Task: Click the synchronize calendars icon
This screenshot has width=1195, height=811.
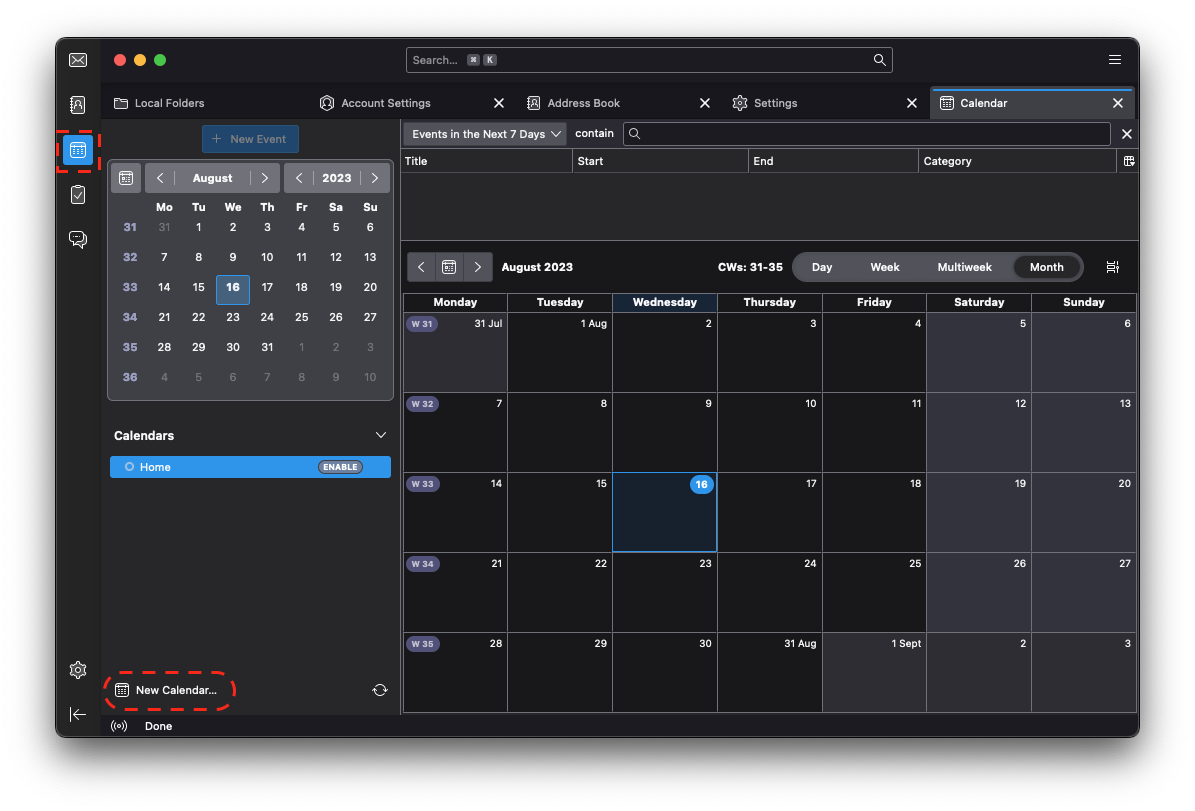Action: pos(381,690)
